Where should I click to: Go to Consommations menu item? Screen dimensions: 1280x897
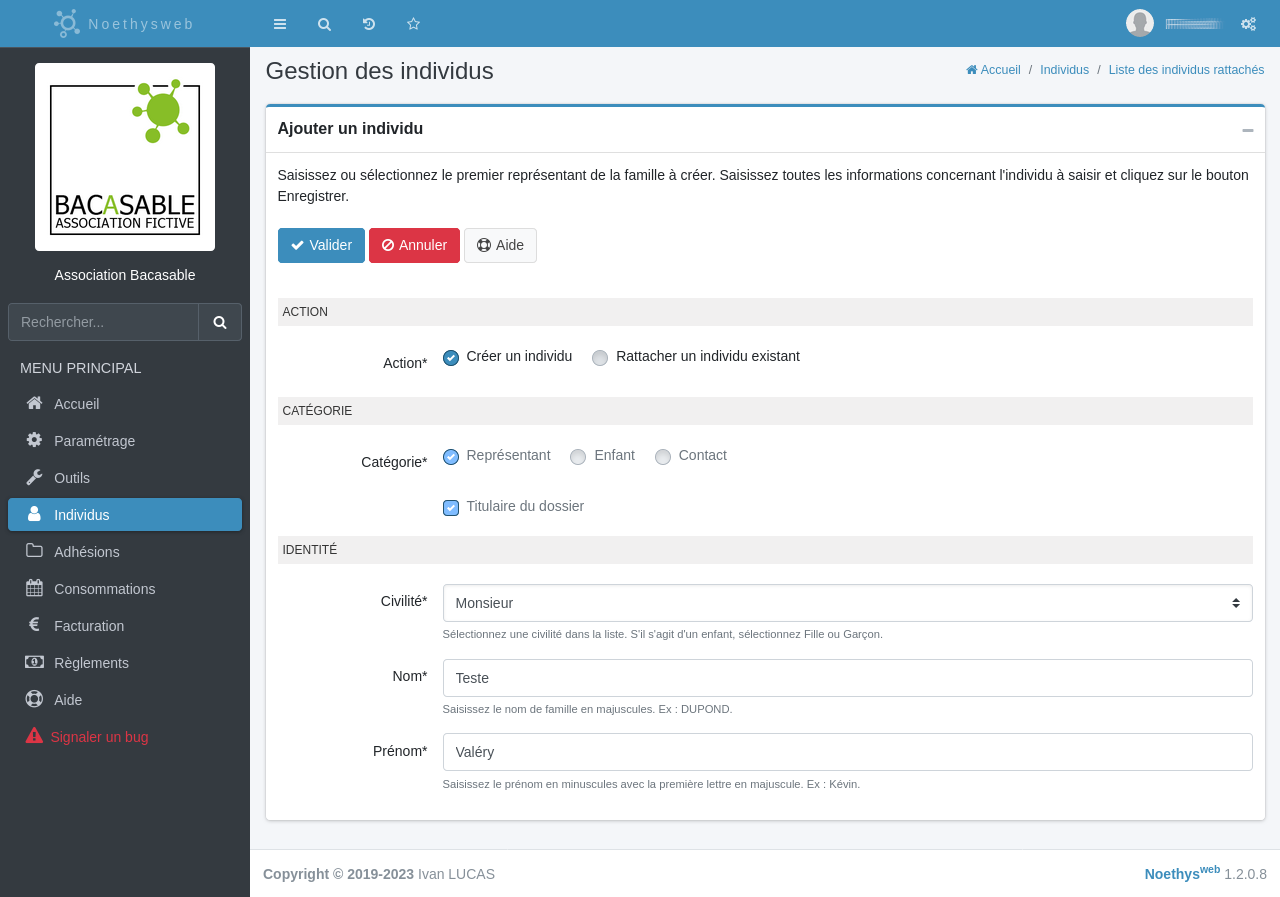pos(104,589)
